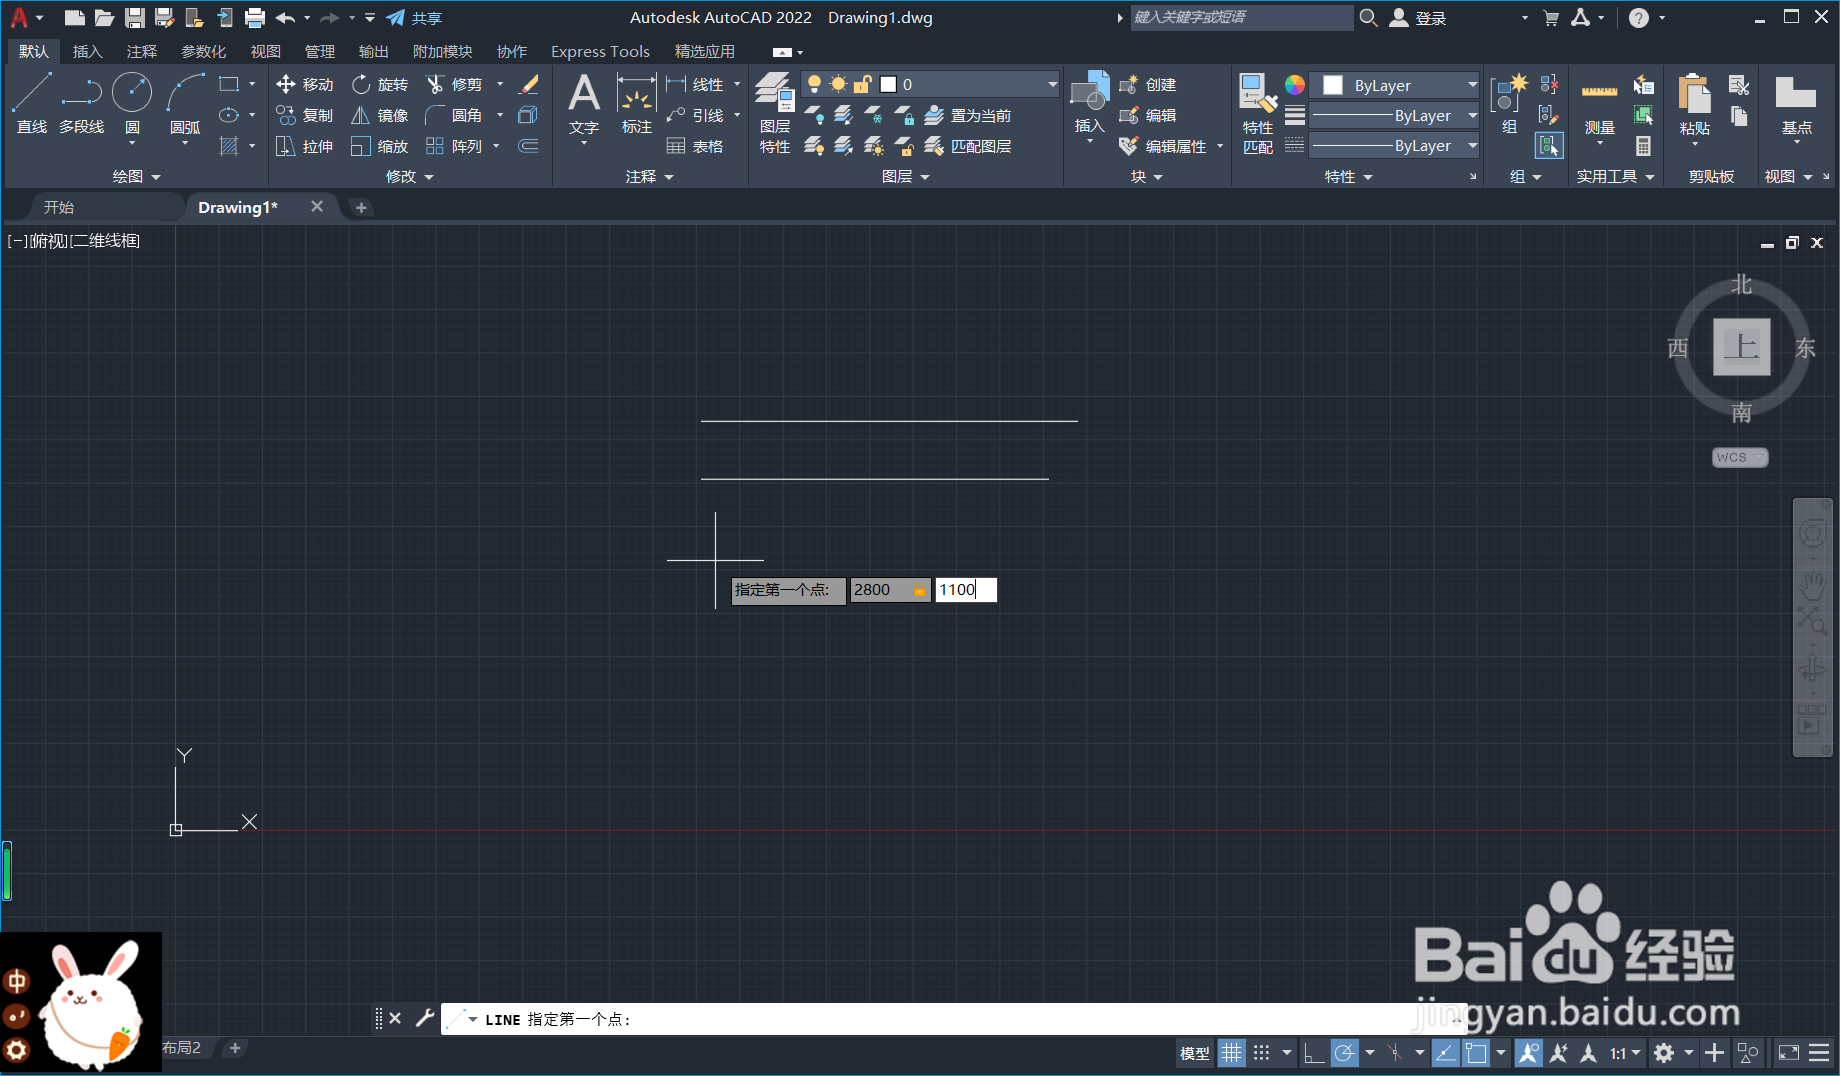Click the Base point (基点) view tool
The image size is (1840, 1076).
[1796, 106]
